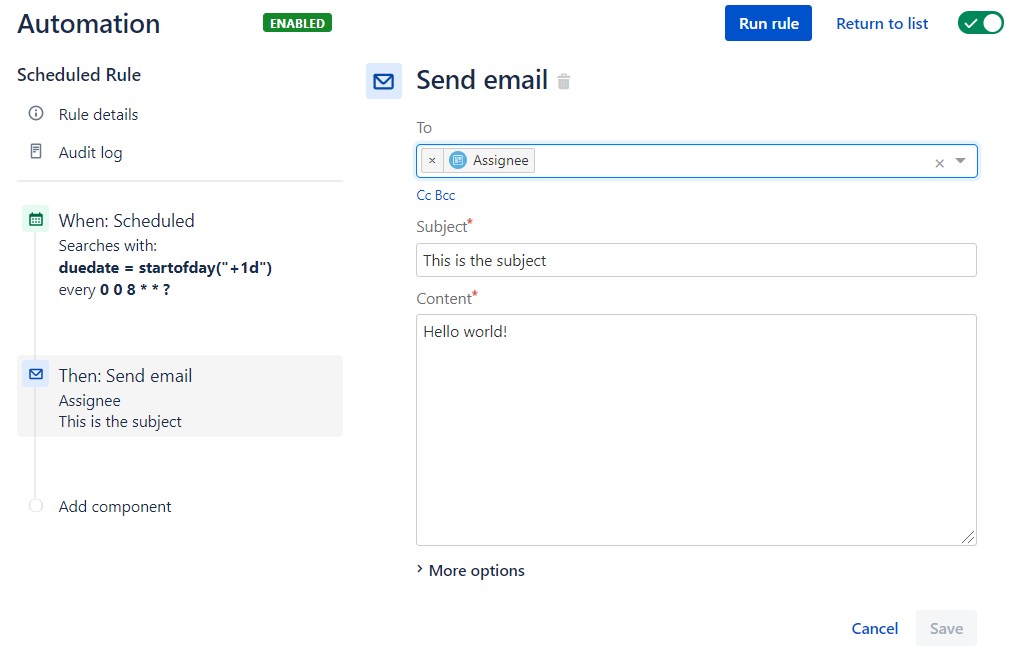Click the envelope icon for Then: Send email
1022x654 pixels.
[x=36, y=374]
